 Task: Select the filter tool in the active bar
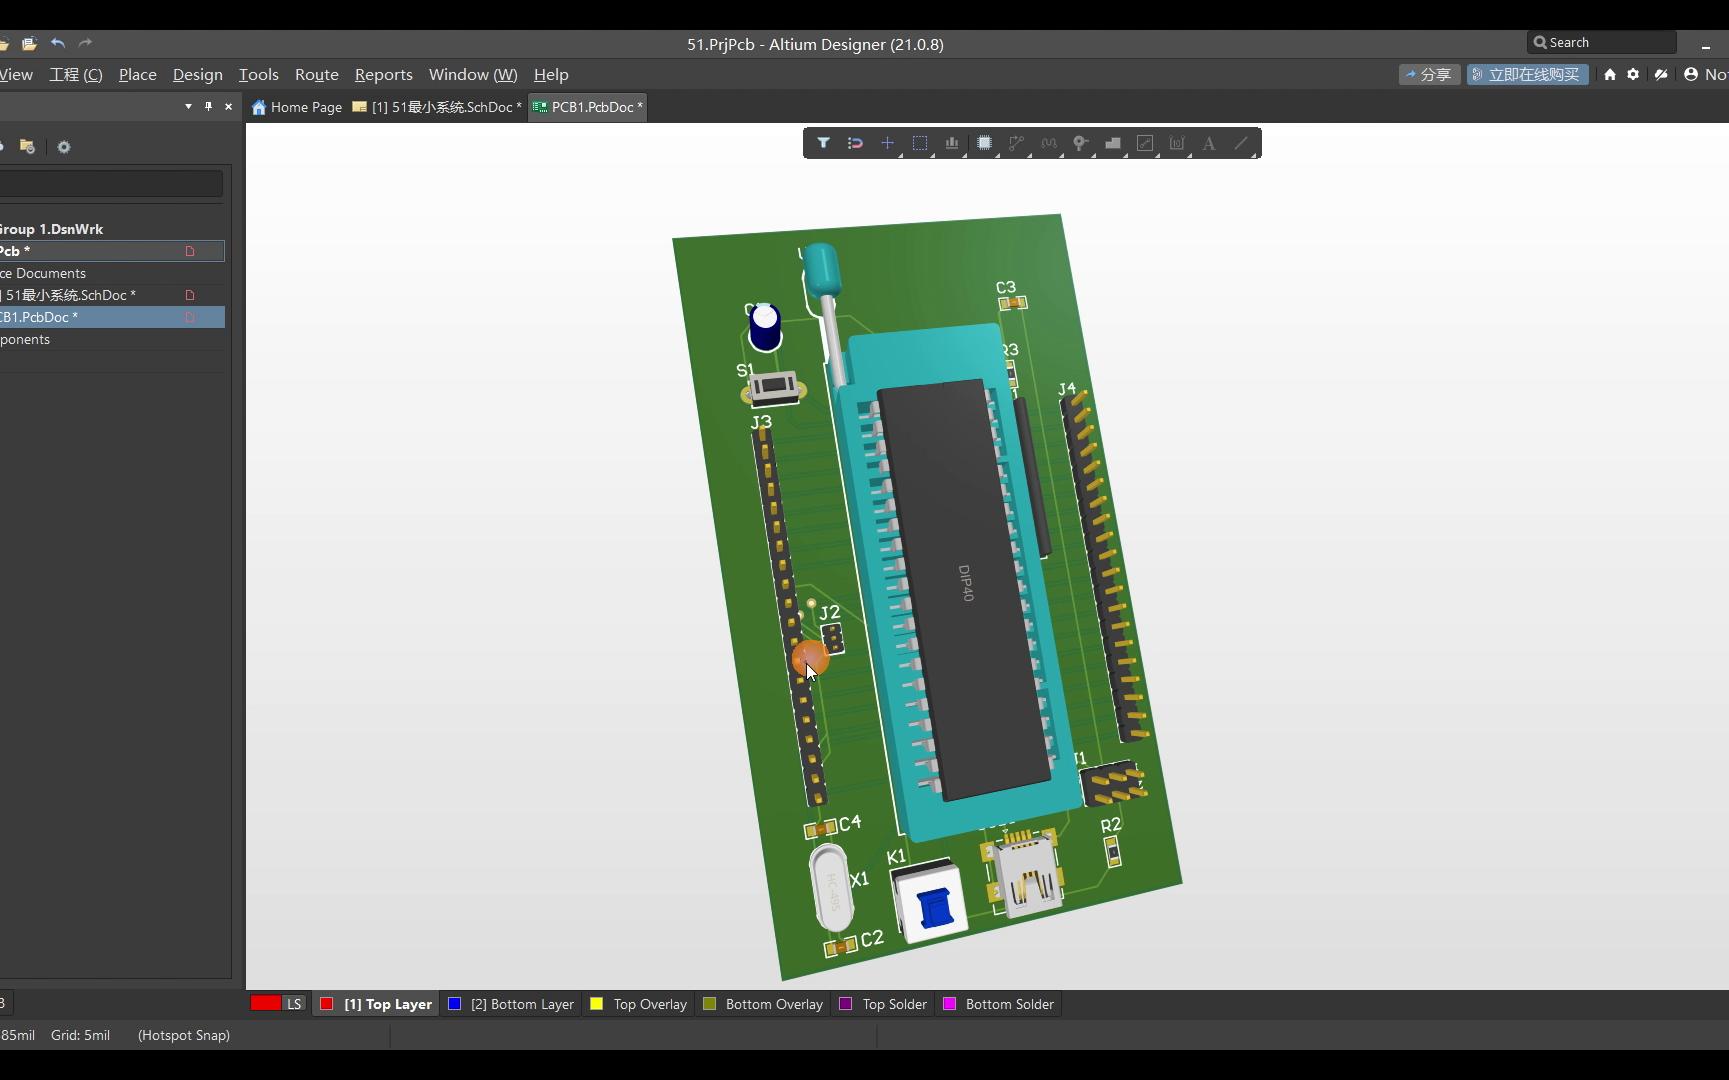[824, 143]
